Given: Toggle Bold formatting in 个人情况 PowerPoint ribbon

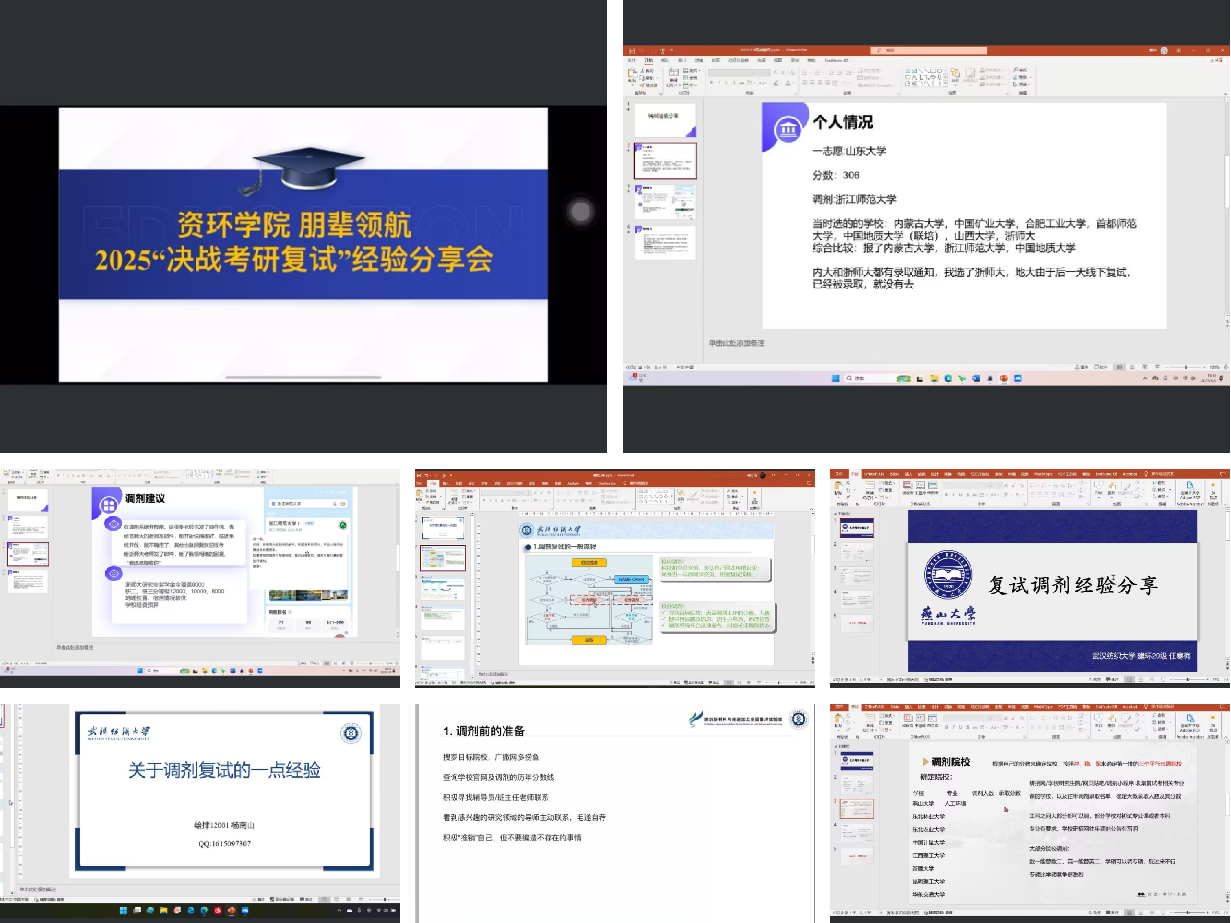Looking at the screenshot, I should pyautogui.click(x=712, y=83).
